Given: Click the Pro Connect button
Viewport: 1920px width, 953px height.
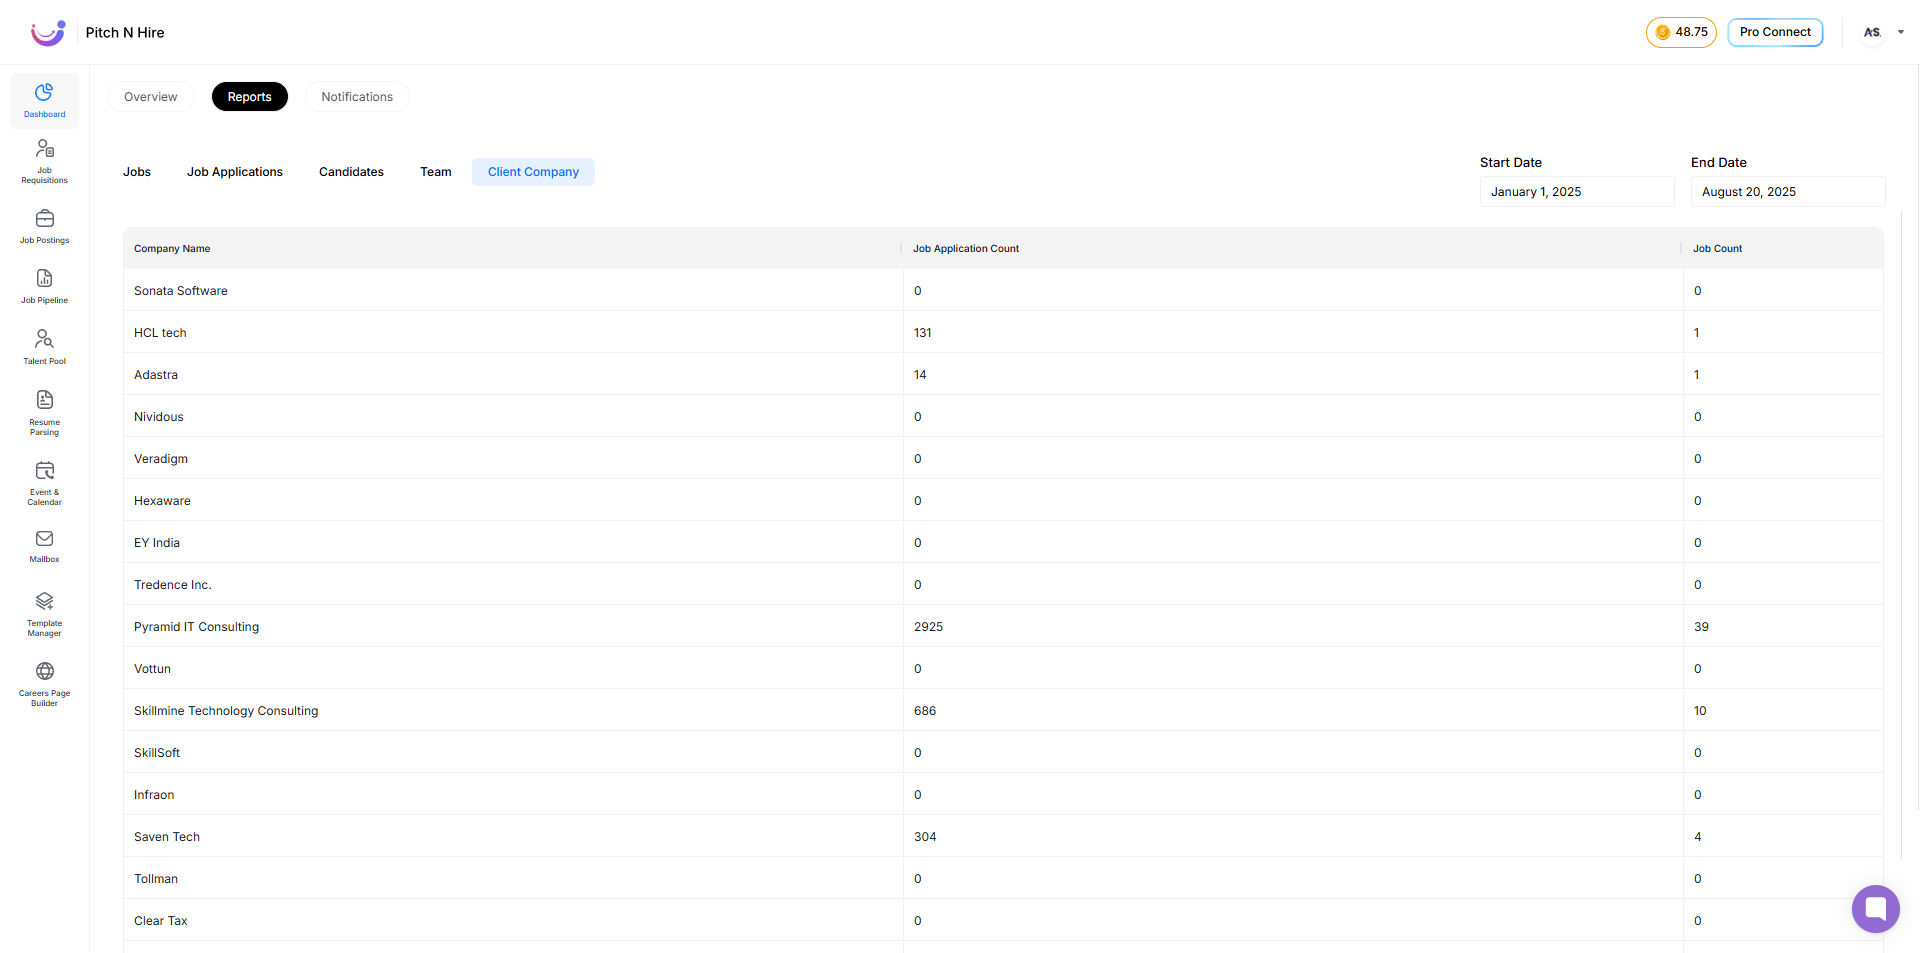Looking at the screenshot, I should (1775, 32).
